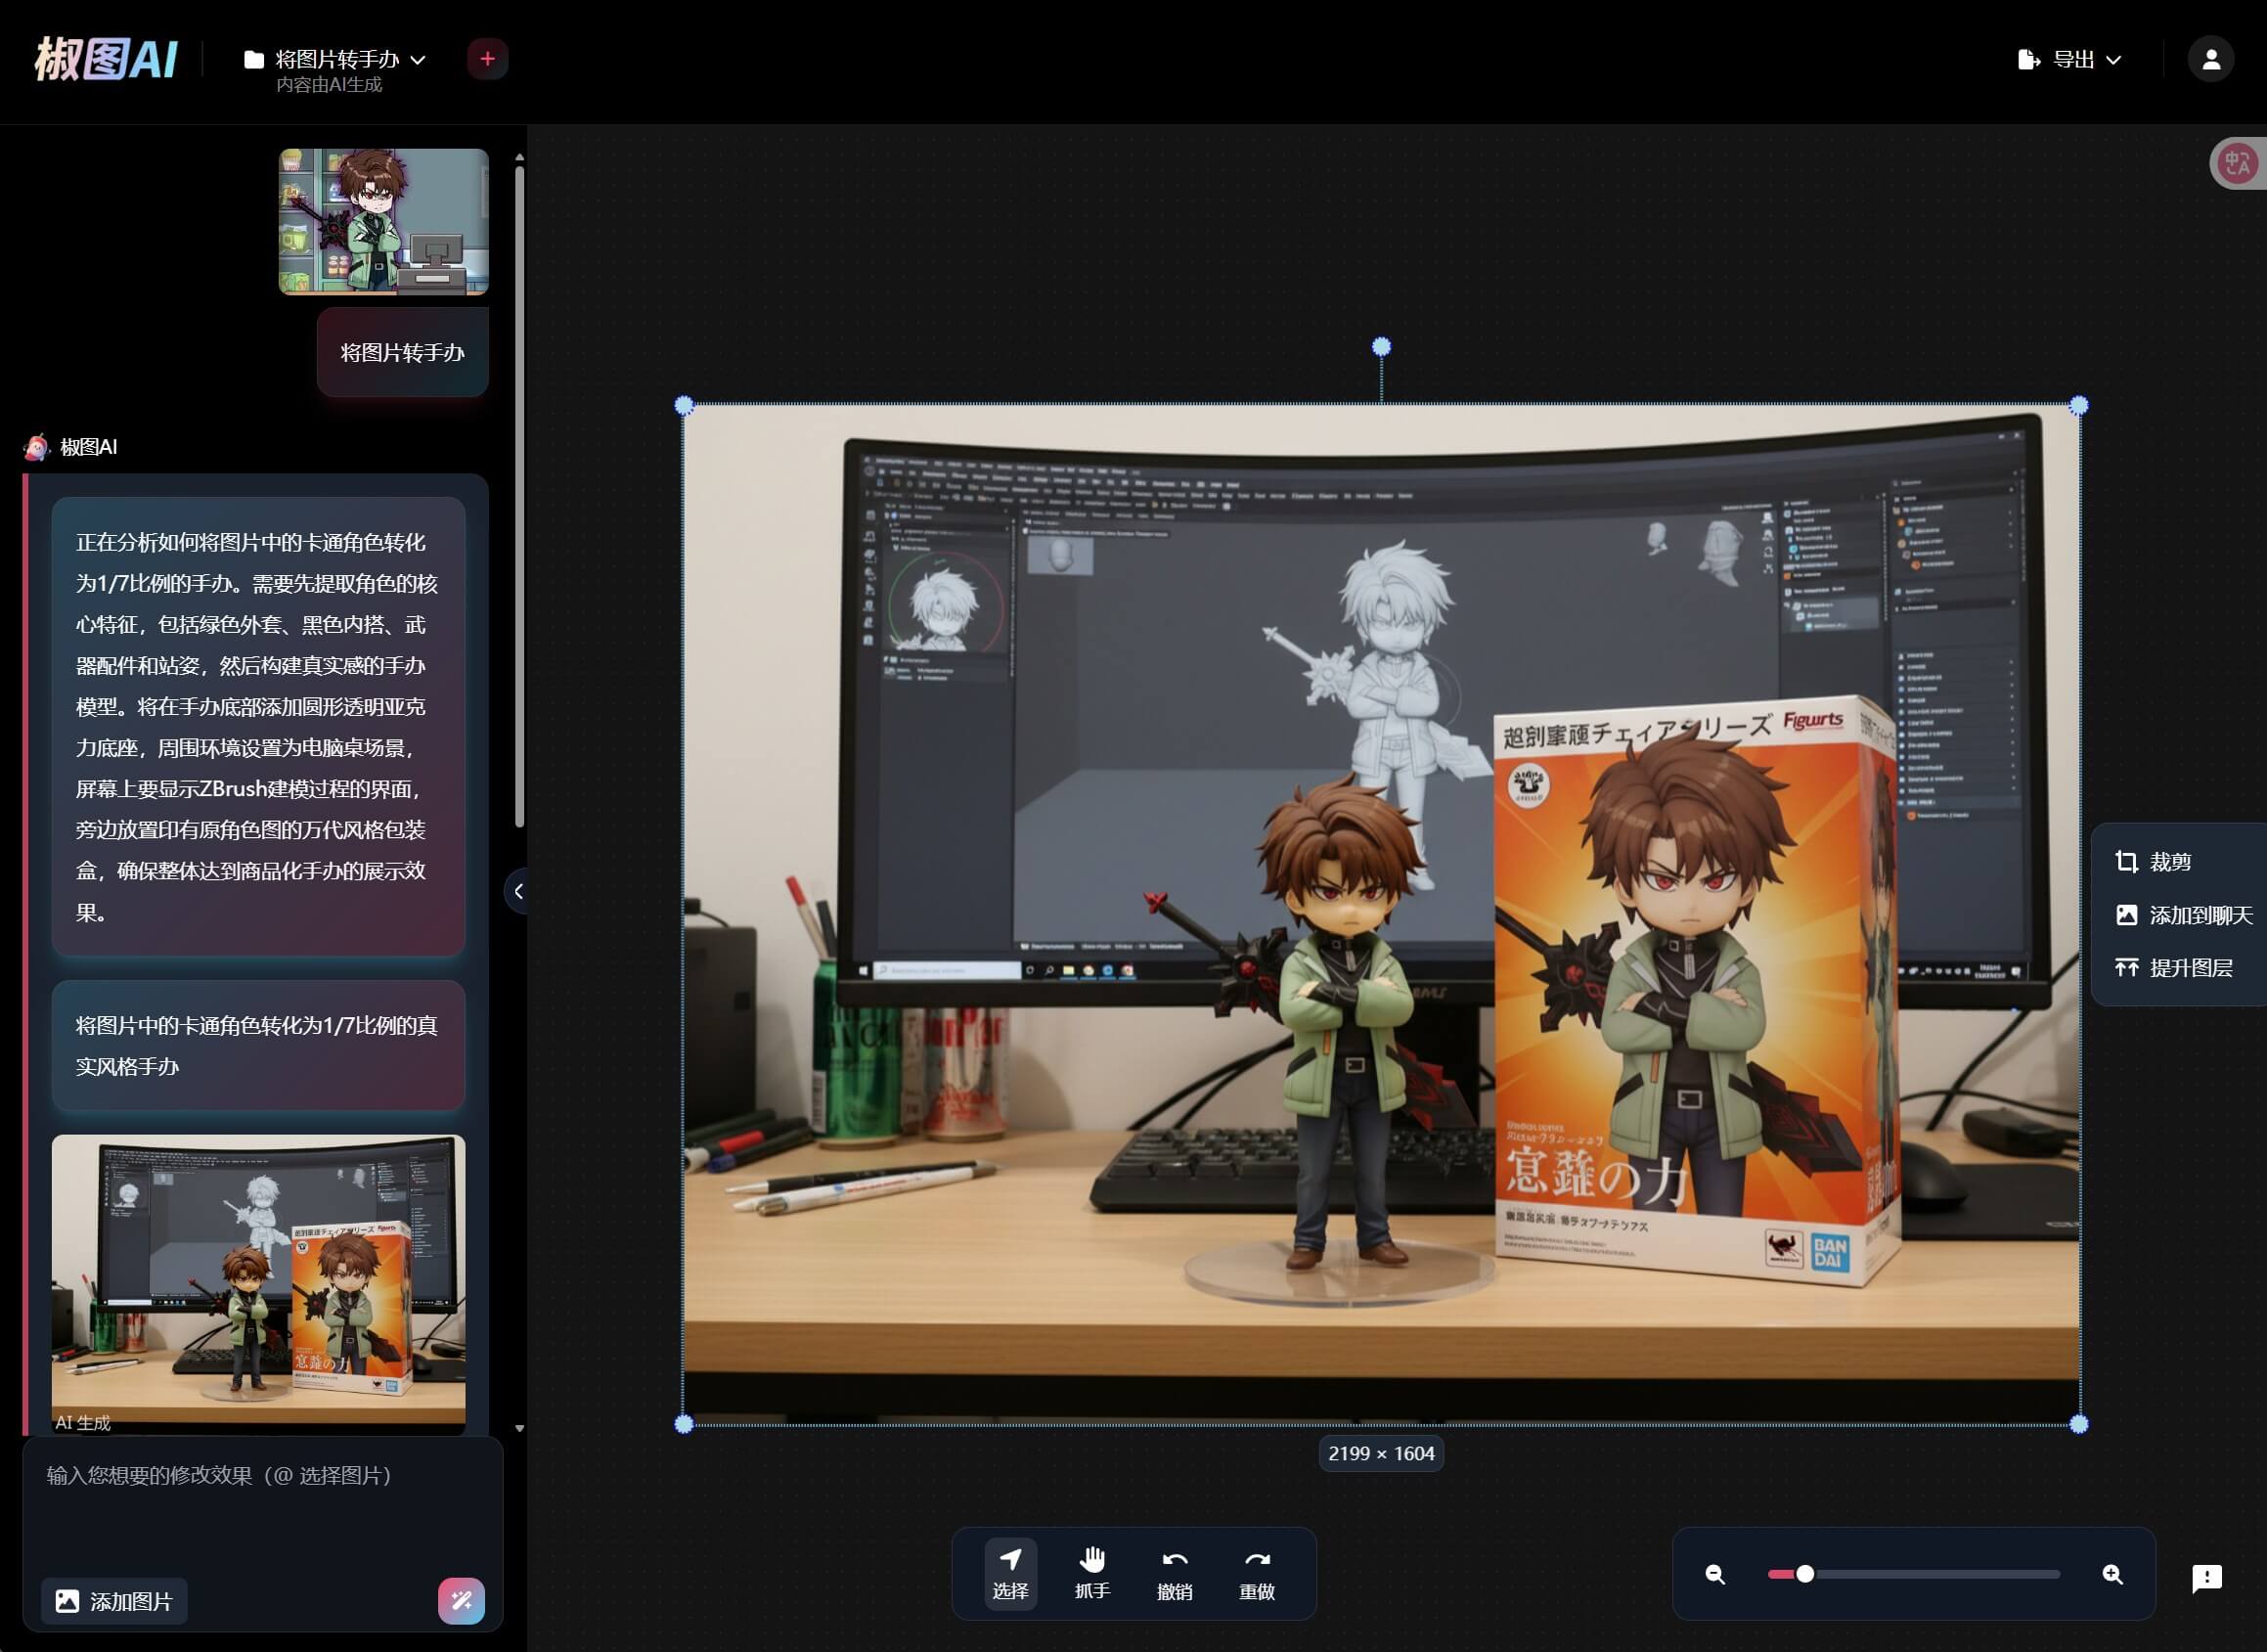Image resolution: width=2267 pixels, height=1652 pixels.
Task: Collapse the chat sidebar panel
Action: tap(517, 891)
